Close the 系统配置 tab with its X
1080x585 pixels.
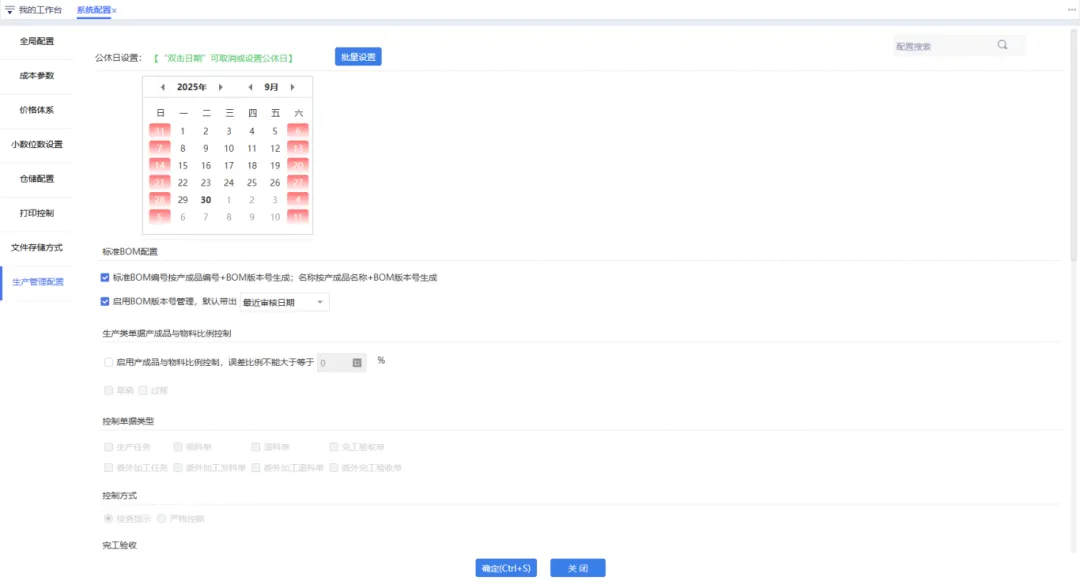pos(115,10)
